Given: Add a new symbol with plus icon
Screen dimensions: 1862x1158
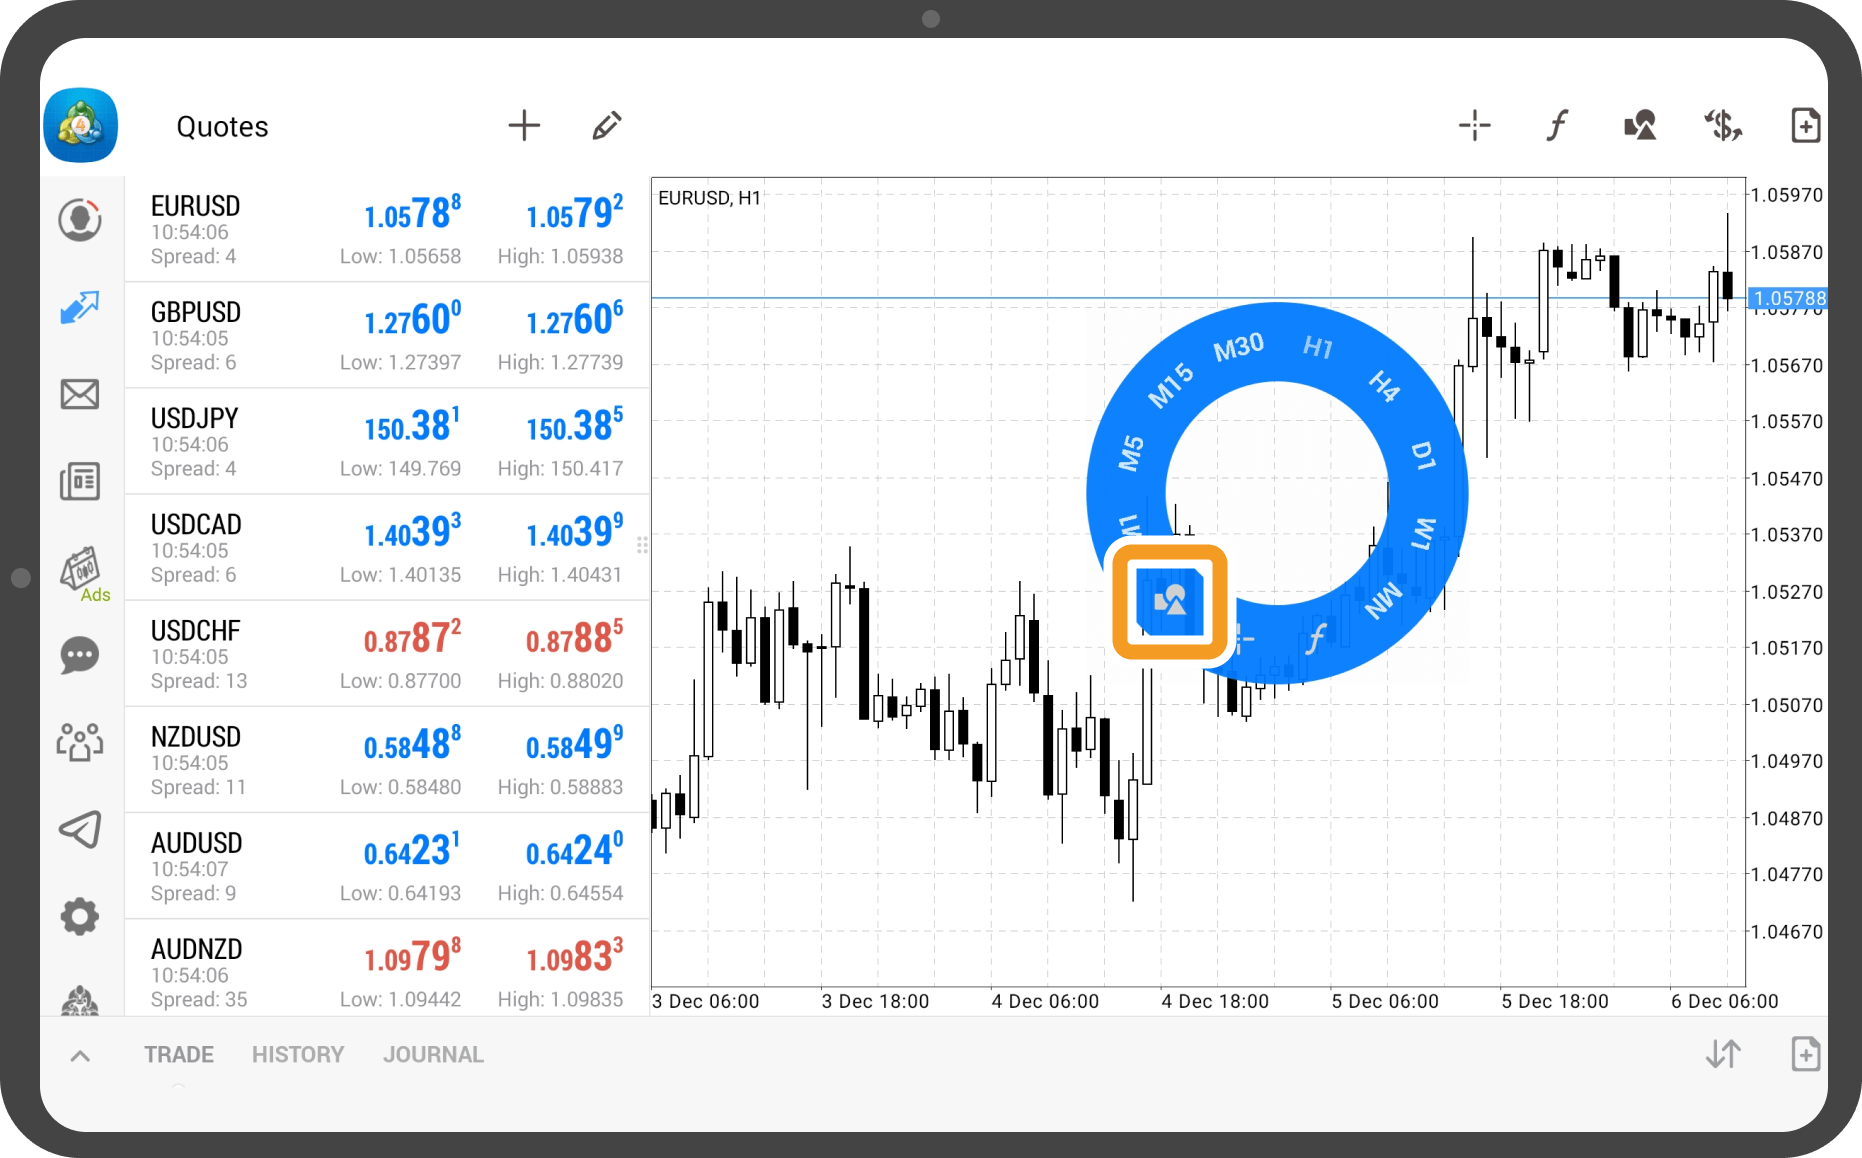Looking at the screenshot, I should point(524,126).
